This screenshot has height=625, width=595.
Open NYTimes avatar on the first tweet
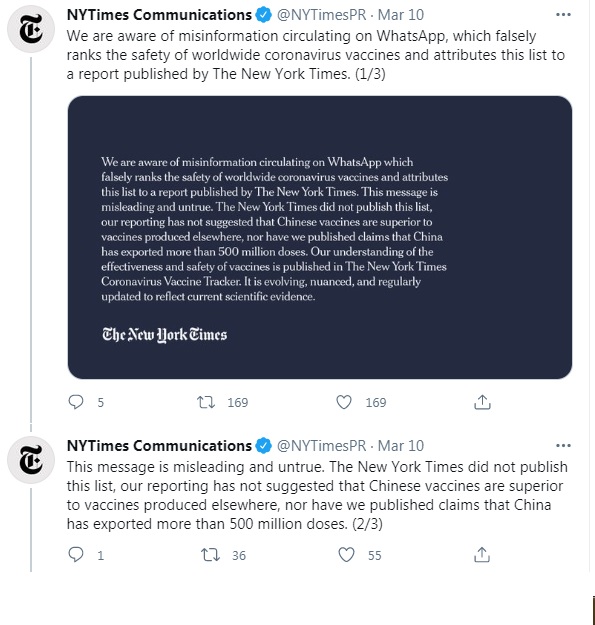31,29
